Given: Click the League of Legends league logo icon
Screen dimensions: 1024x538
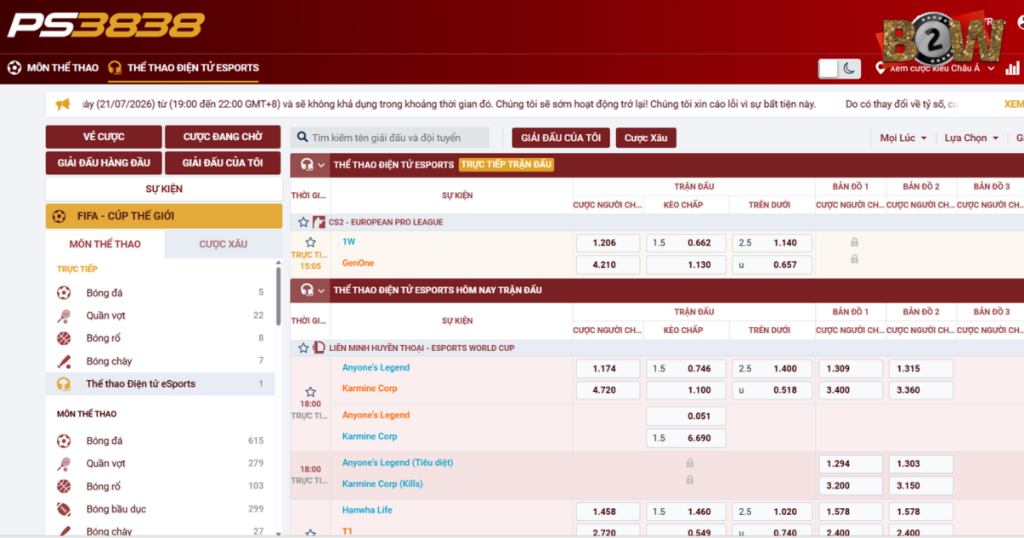Looking at the screenshot, I should point(319,348).
